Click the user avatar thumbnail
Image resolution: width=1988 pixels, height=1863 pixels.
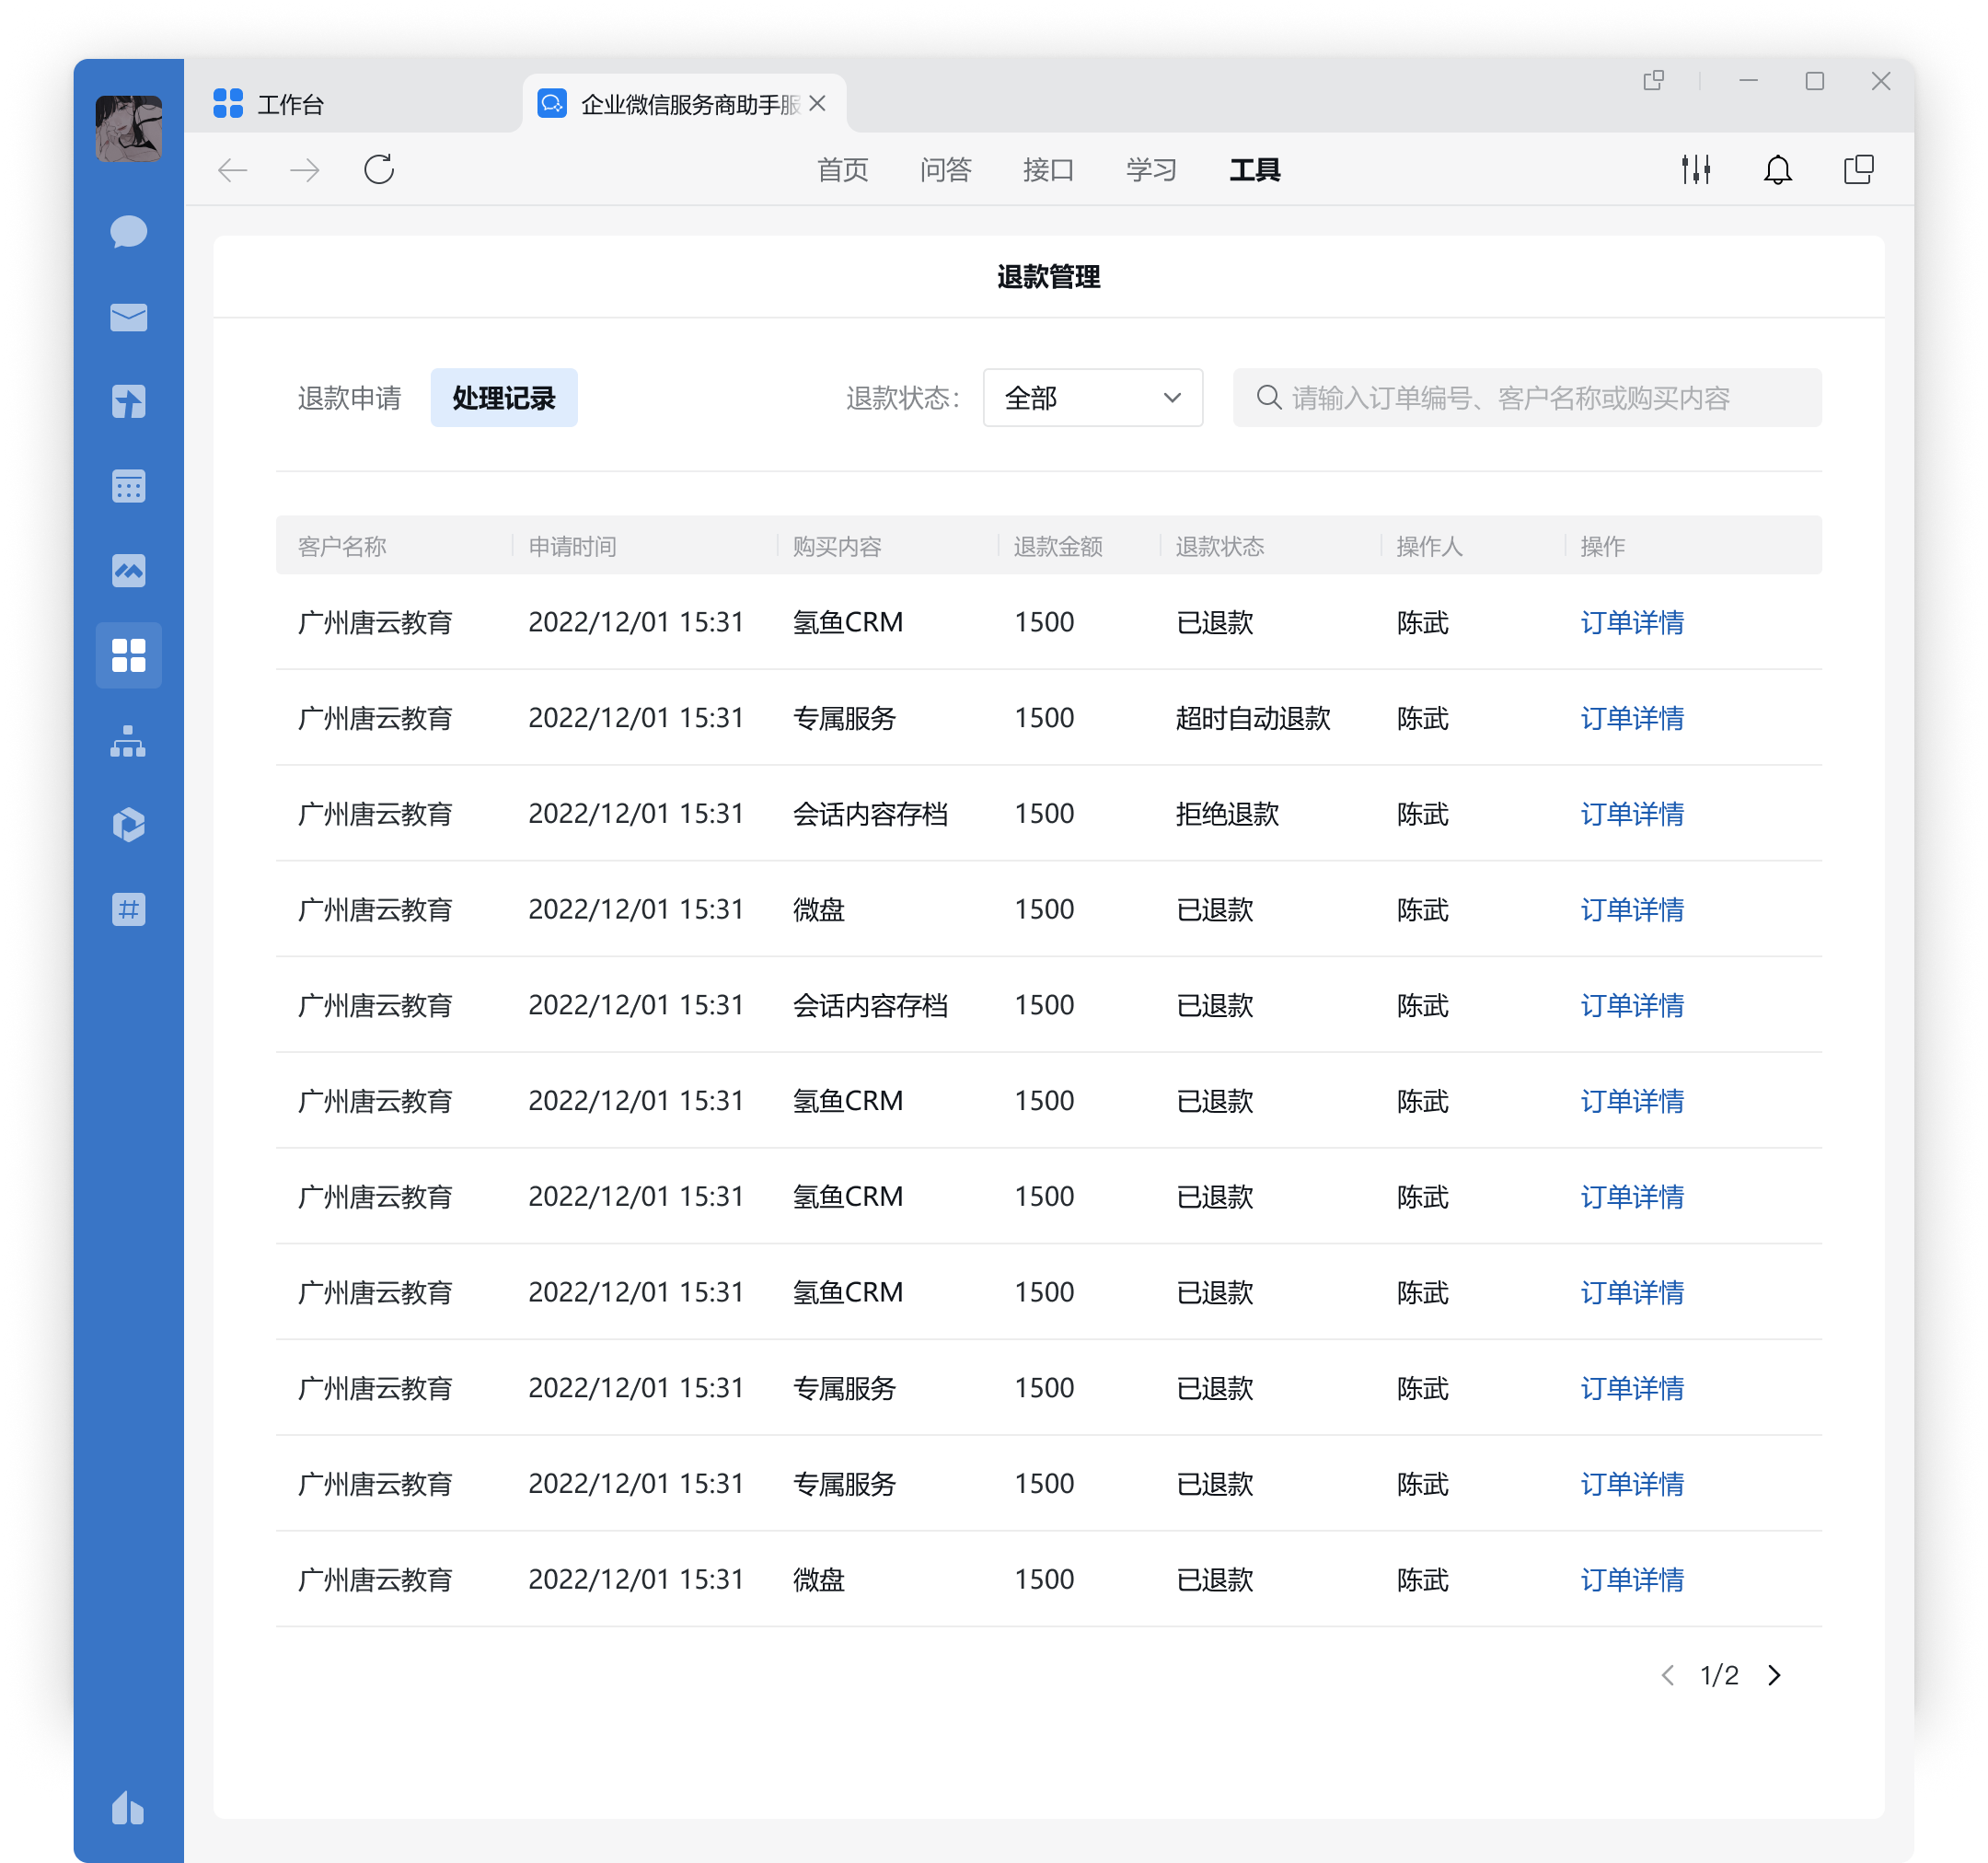point(128,128)
